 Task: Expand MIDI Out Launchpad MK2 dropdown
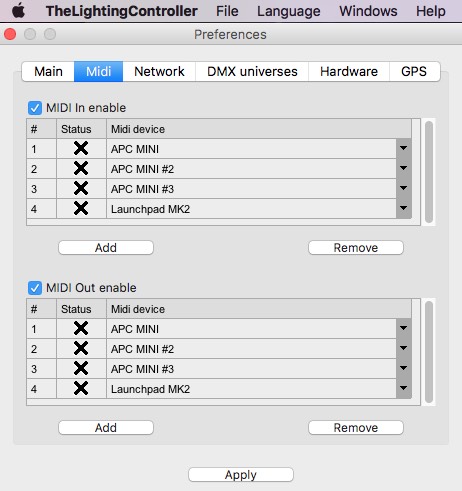coord(404,389)
